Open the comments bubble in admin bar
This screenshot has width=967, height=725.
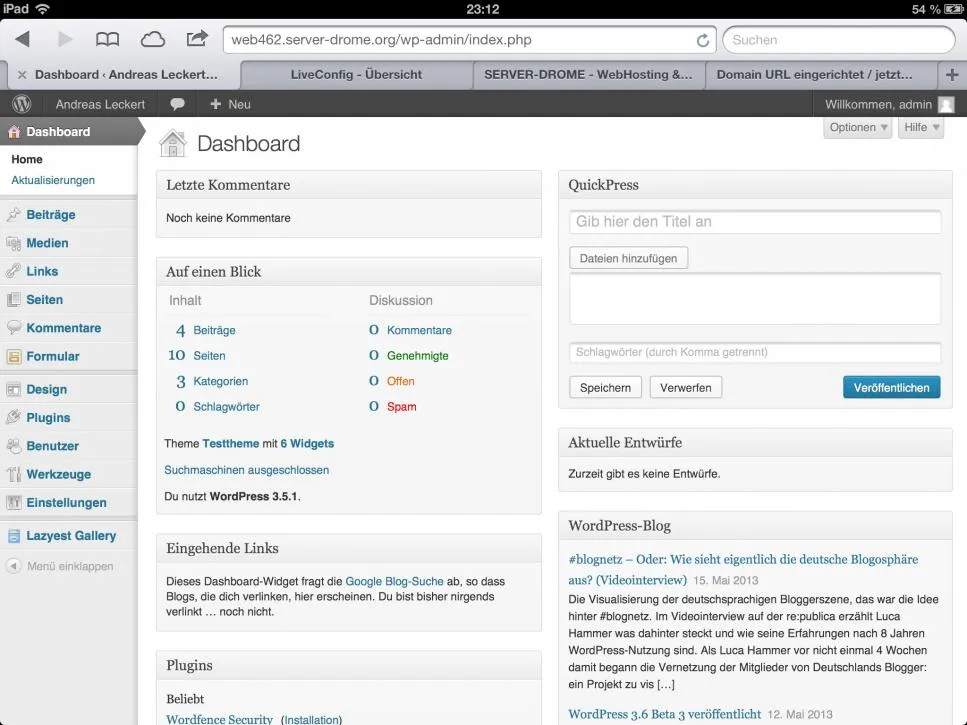click(177, 104)
